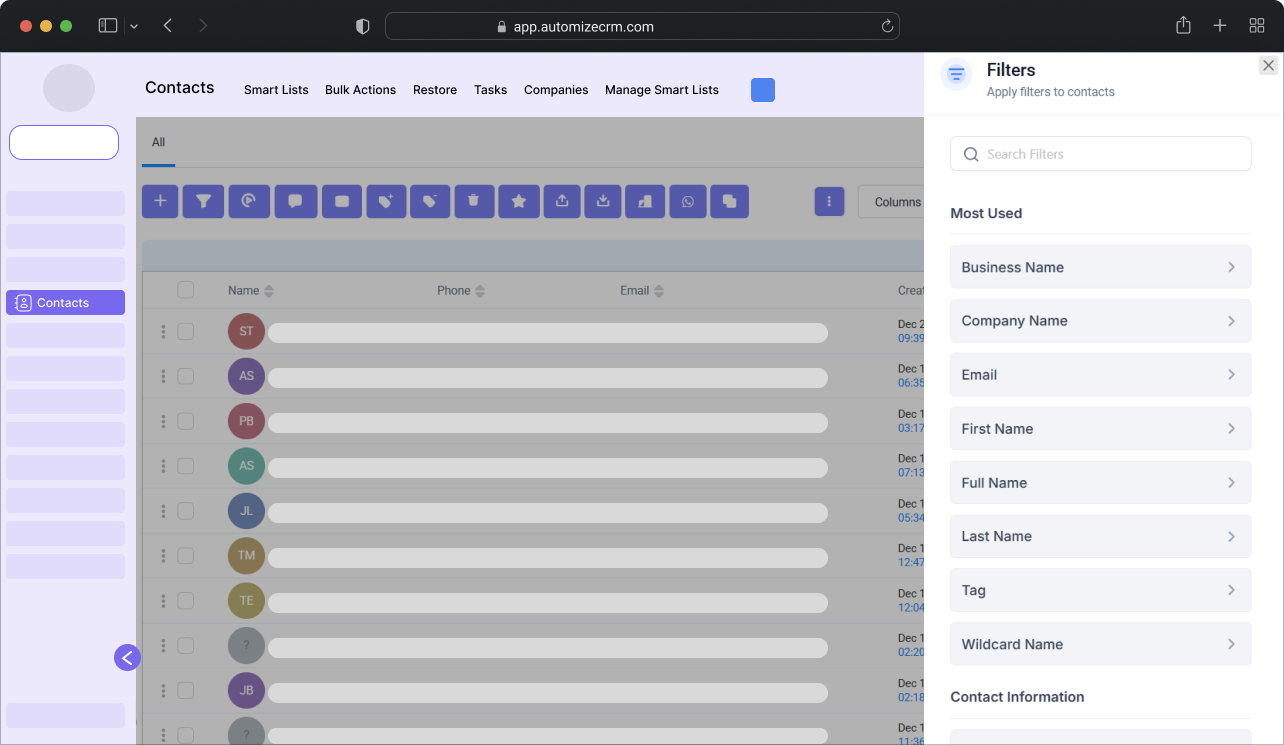Open the Wildcard Name filter
This screenshot has height=745, width=1284.
tap(1100, 644)
